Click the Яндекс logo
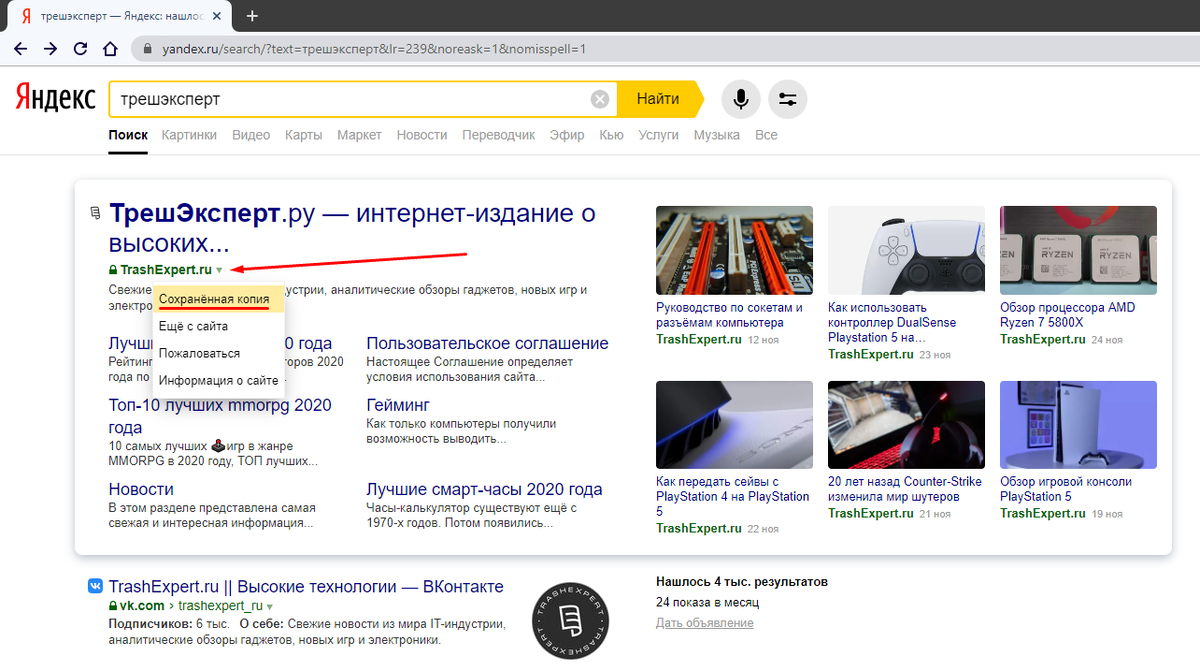Screen dimensions: 1200x671 [55, 98]
